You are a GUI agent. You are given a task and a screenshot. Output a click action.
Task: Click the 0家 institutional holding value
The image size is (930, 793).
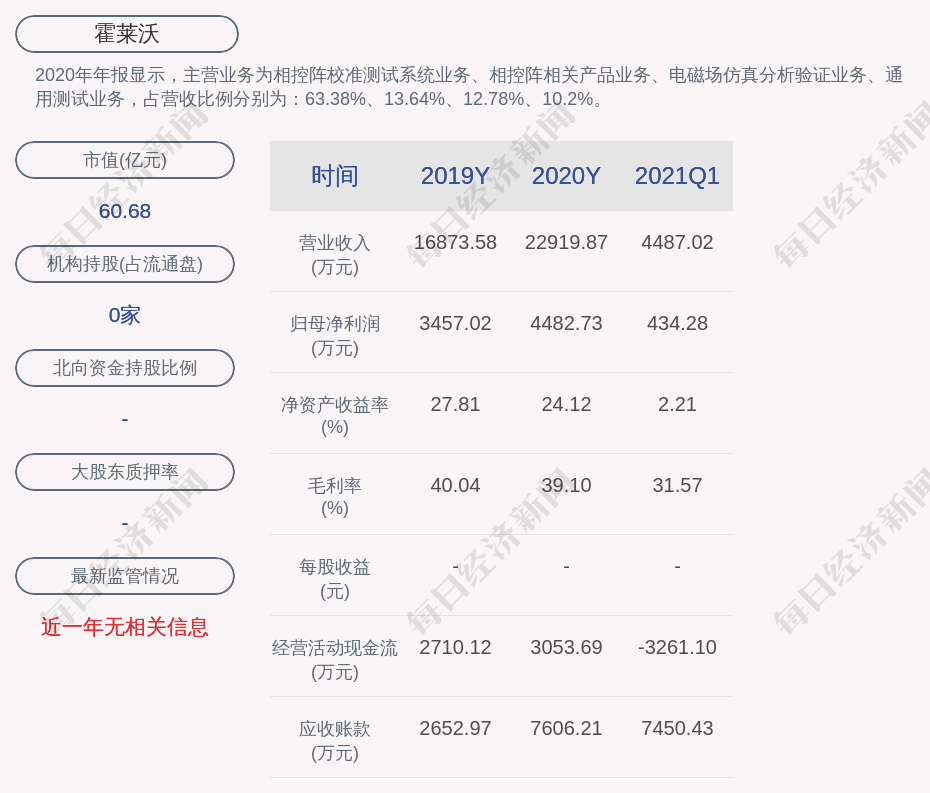pos(125,315)
